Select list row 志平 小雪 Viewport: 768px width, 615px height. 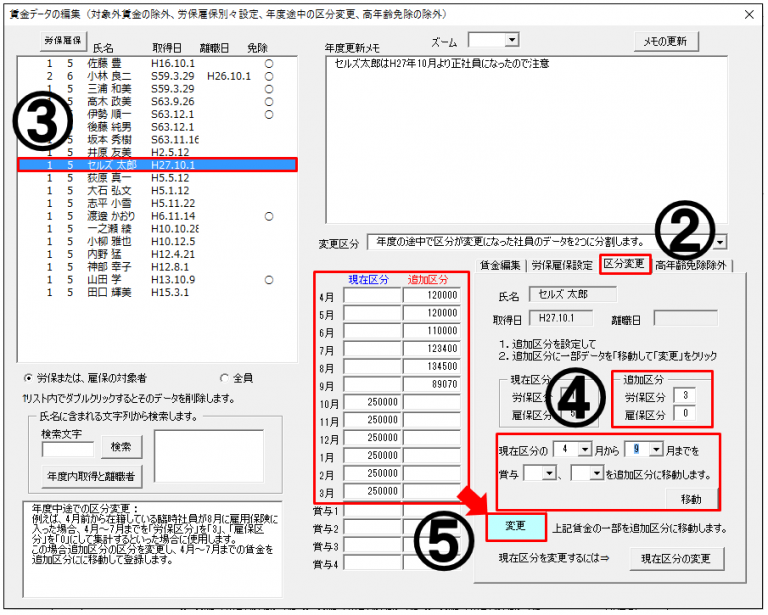(x=157, y=204)
